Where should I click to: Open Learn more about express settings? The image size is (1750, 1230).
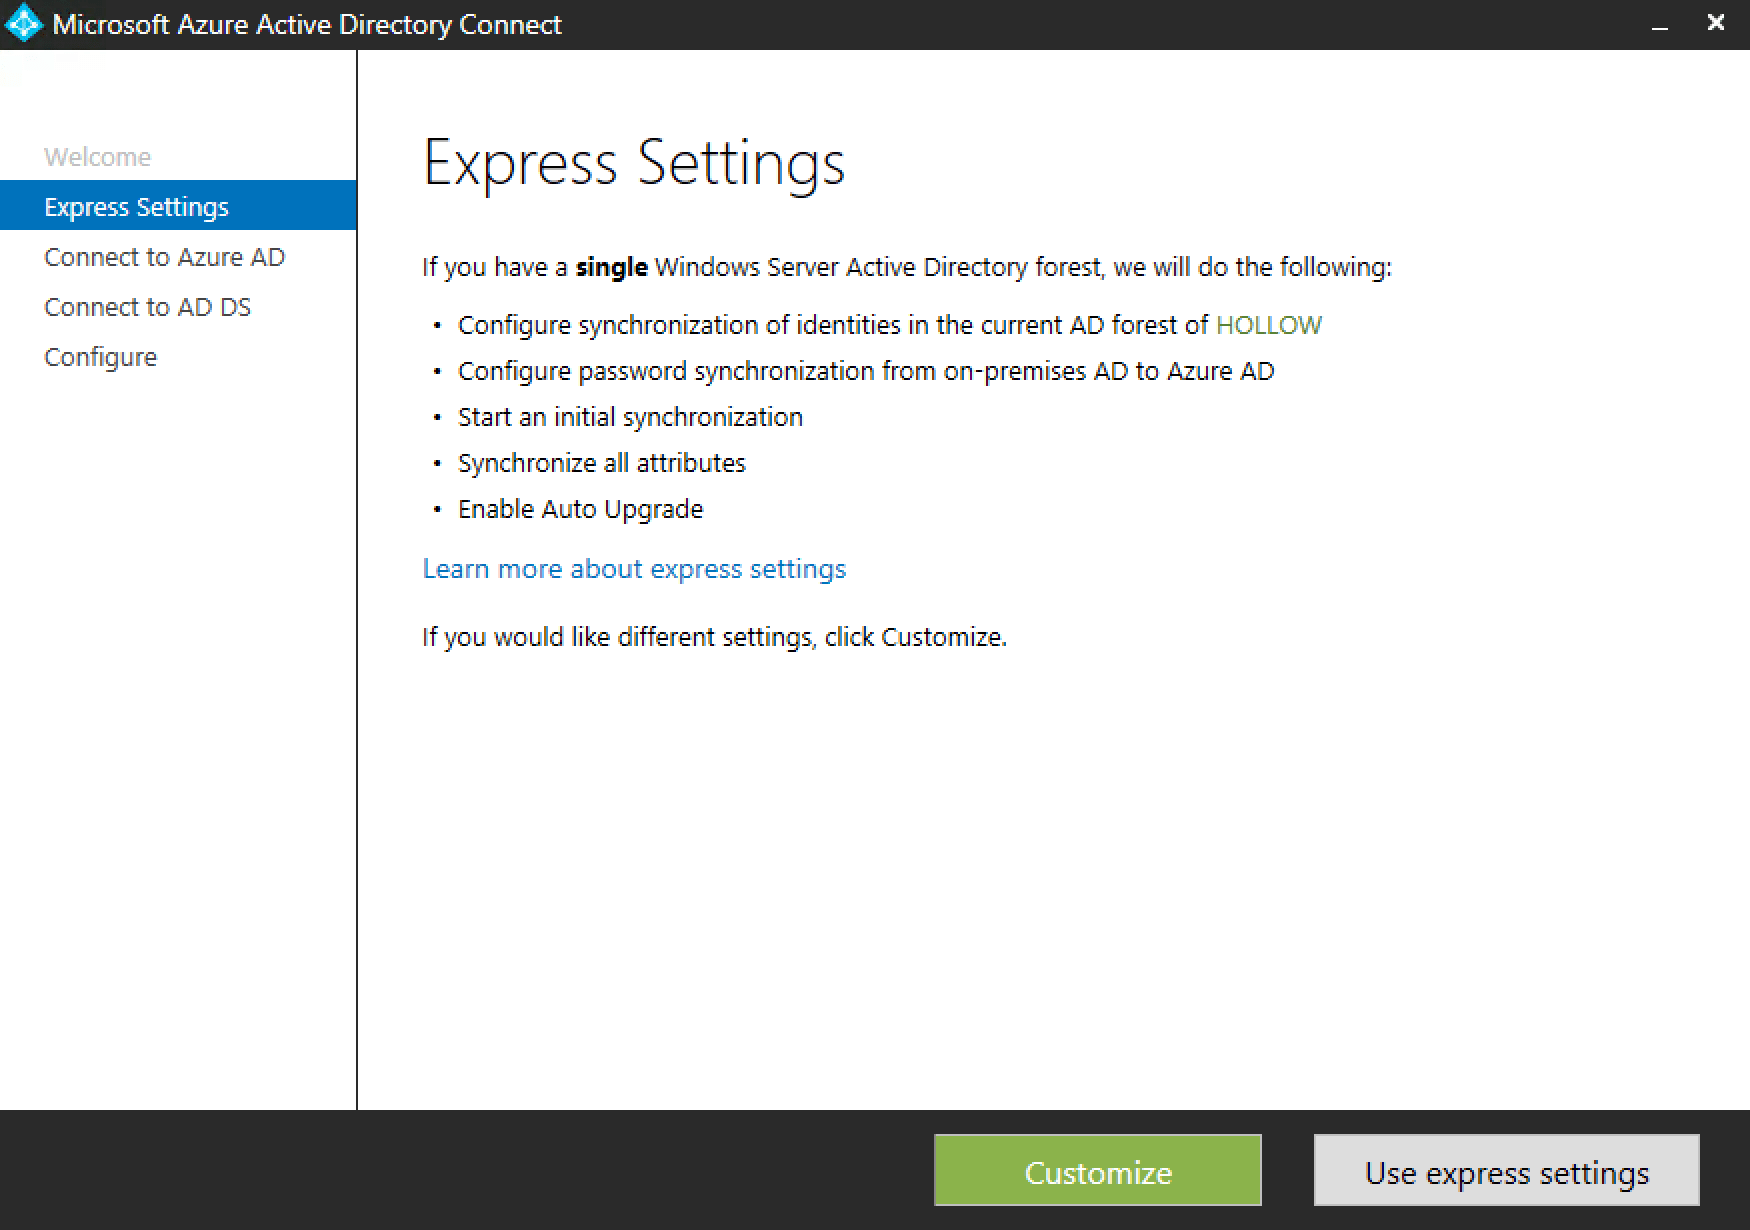pos(634,568)
